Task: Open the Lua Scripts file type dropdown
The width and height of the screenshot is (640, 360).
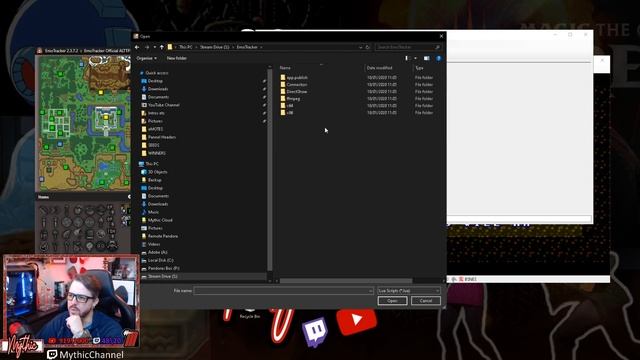Action: click(409, 291)
